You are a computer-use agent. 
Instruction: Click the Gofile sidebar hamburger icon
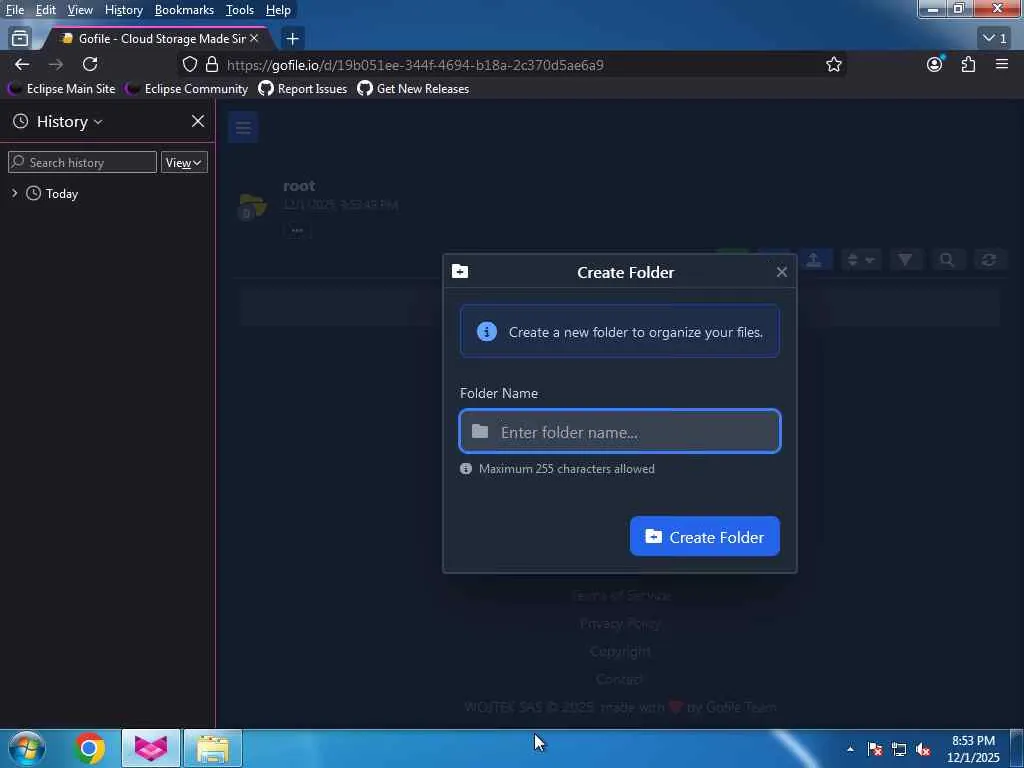pyautogui.click(x=243, y=127)
